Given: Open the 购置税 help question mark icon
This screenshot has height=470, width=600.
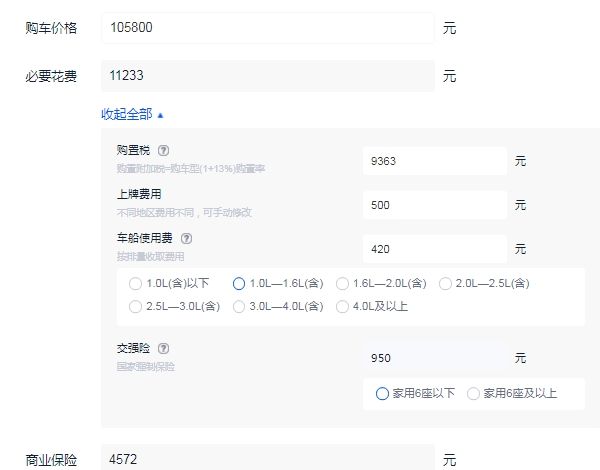Looking at the screenshot, I should point(163,150).
